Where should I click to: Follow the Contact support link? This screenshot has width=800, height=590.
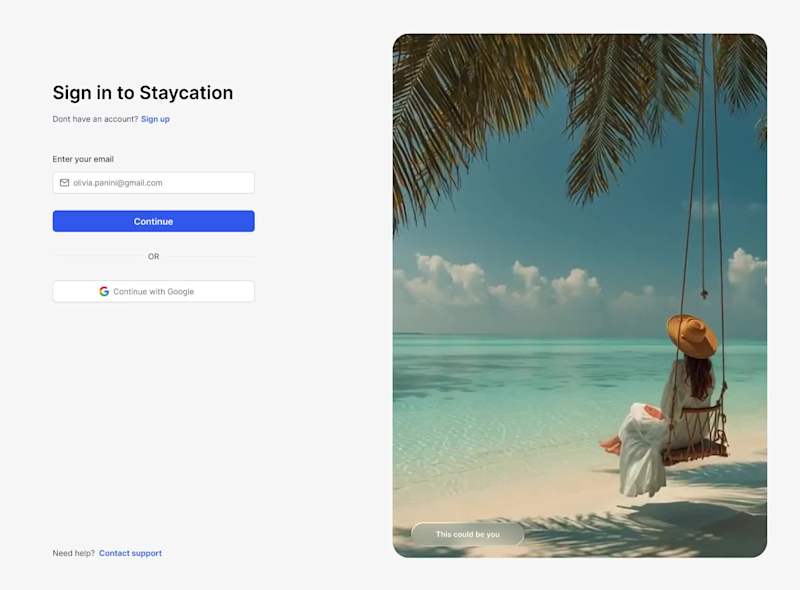tap(130, 553)
